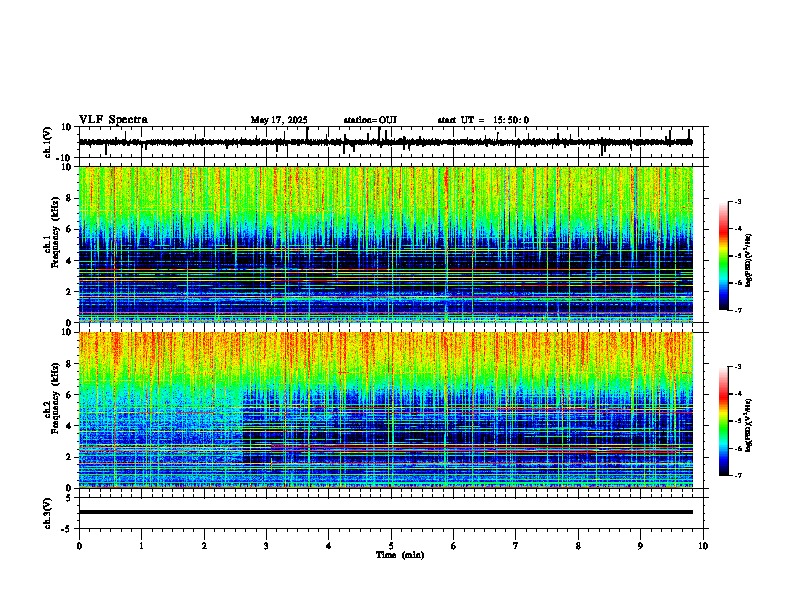This screenshot has width=792, height=612.
Task: Click the 'station=OUI' label
Action: [x=370, y=120]
